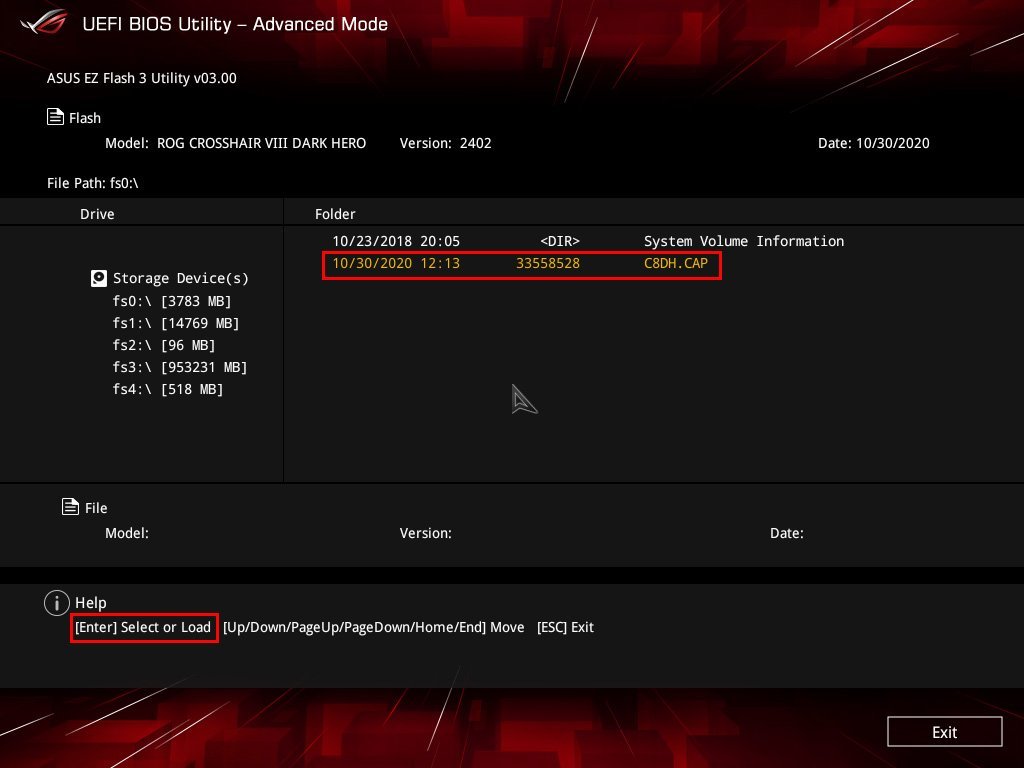1024x768 pixels.
Task: Click the Flash section heading
Action: 85,118
